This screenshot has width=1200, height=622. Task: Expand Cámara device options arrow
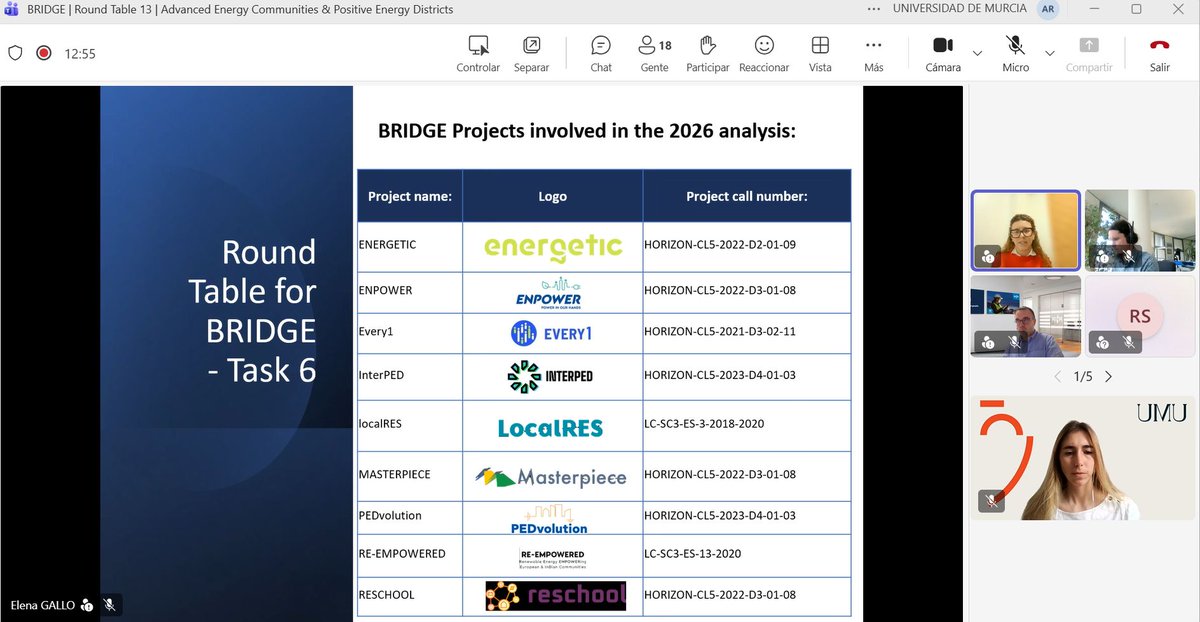point(977,53)
